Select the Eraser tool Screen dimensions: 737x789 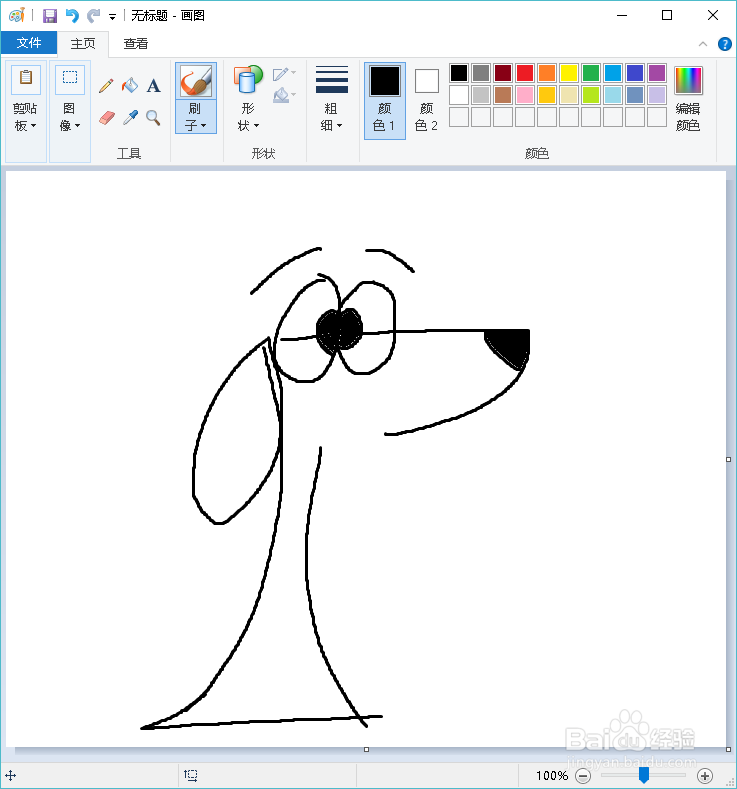(106, 118)
